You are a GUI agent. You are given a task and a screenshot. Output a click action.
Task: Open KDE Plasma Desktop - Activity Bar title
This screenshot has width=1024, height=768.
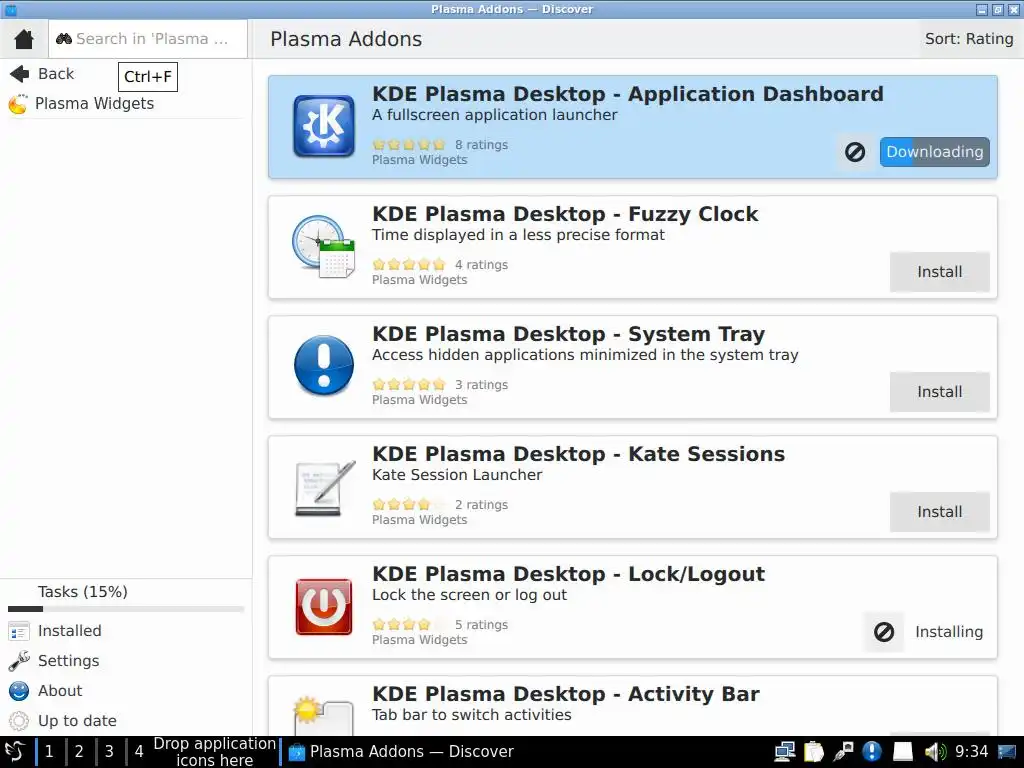(x=566, y=694)
